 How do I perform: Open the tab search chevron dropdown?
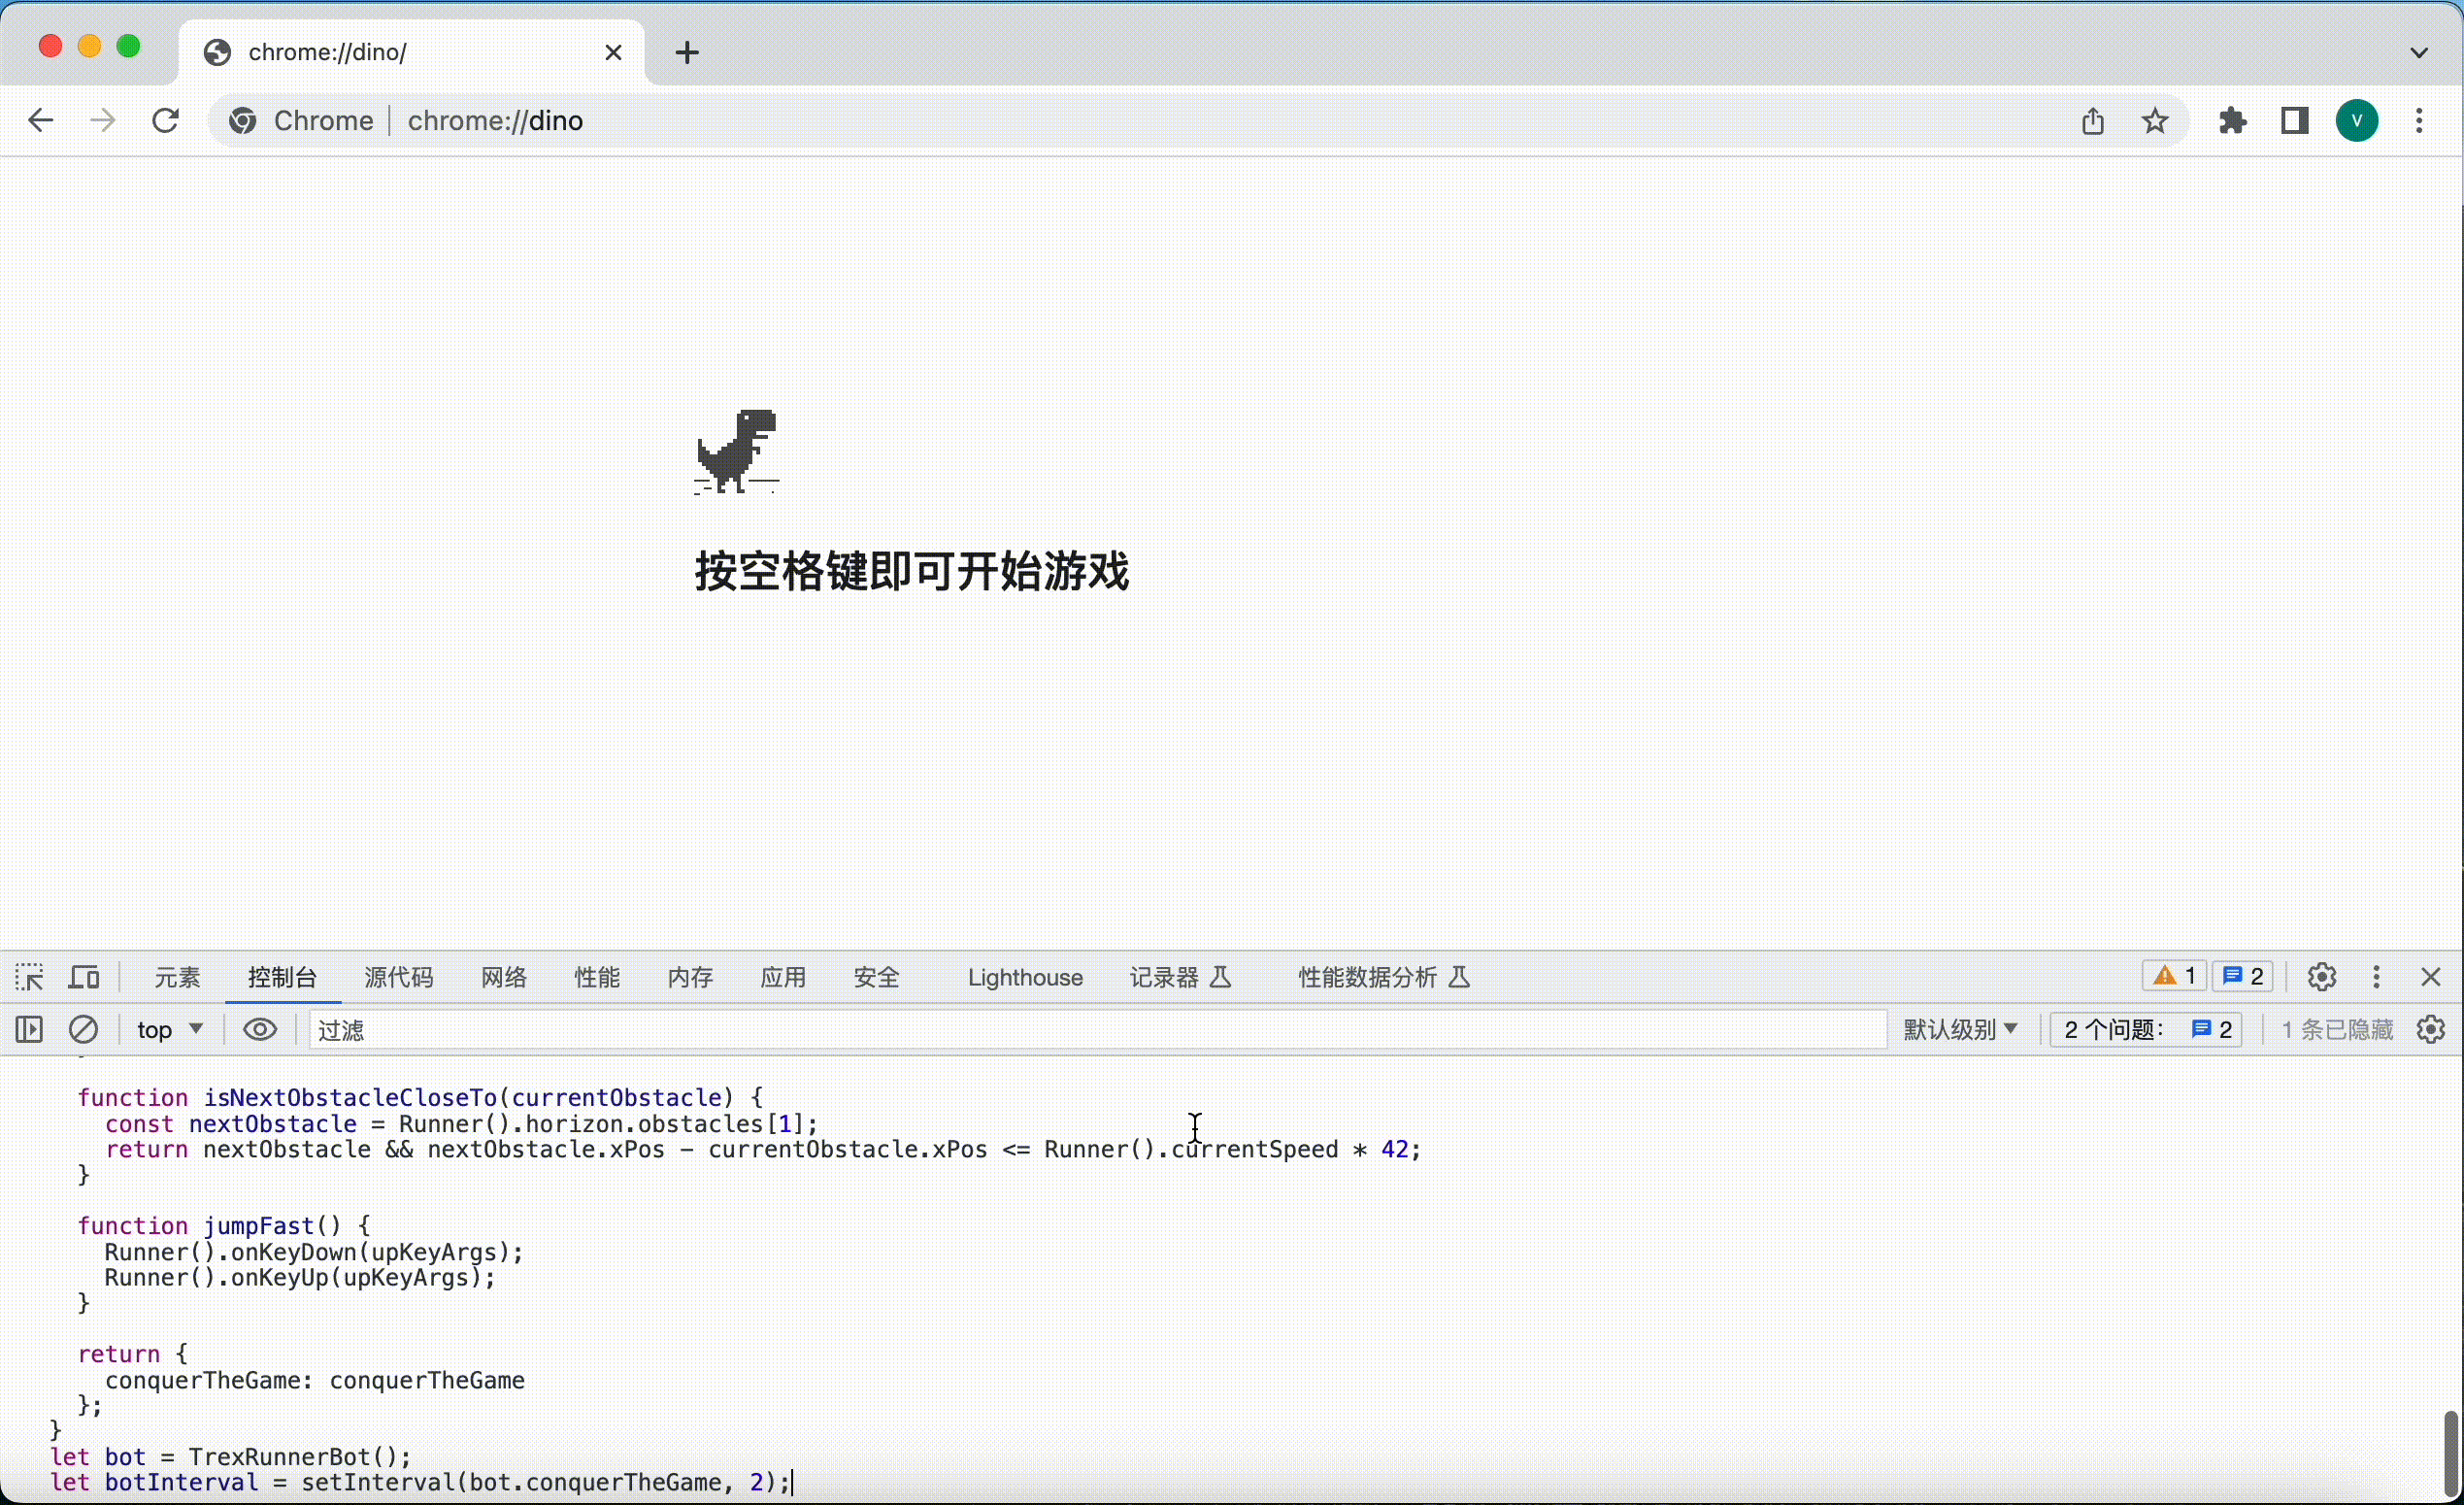pyautogui.click(x=2419, y=52)
